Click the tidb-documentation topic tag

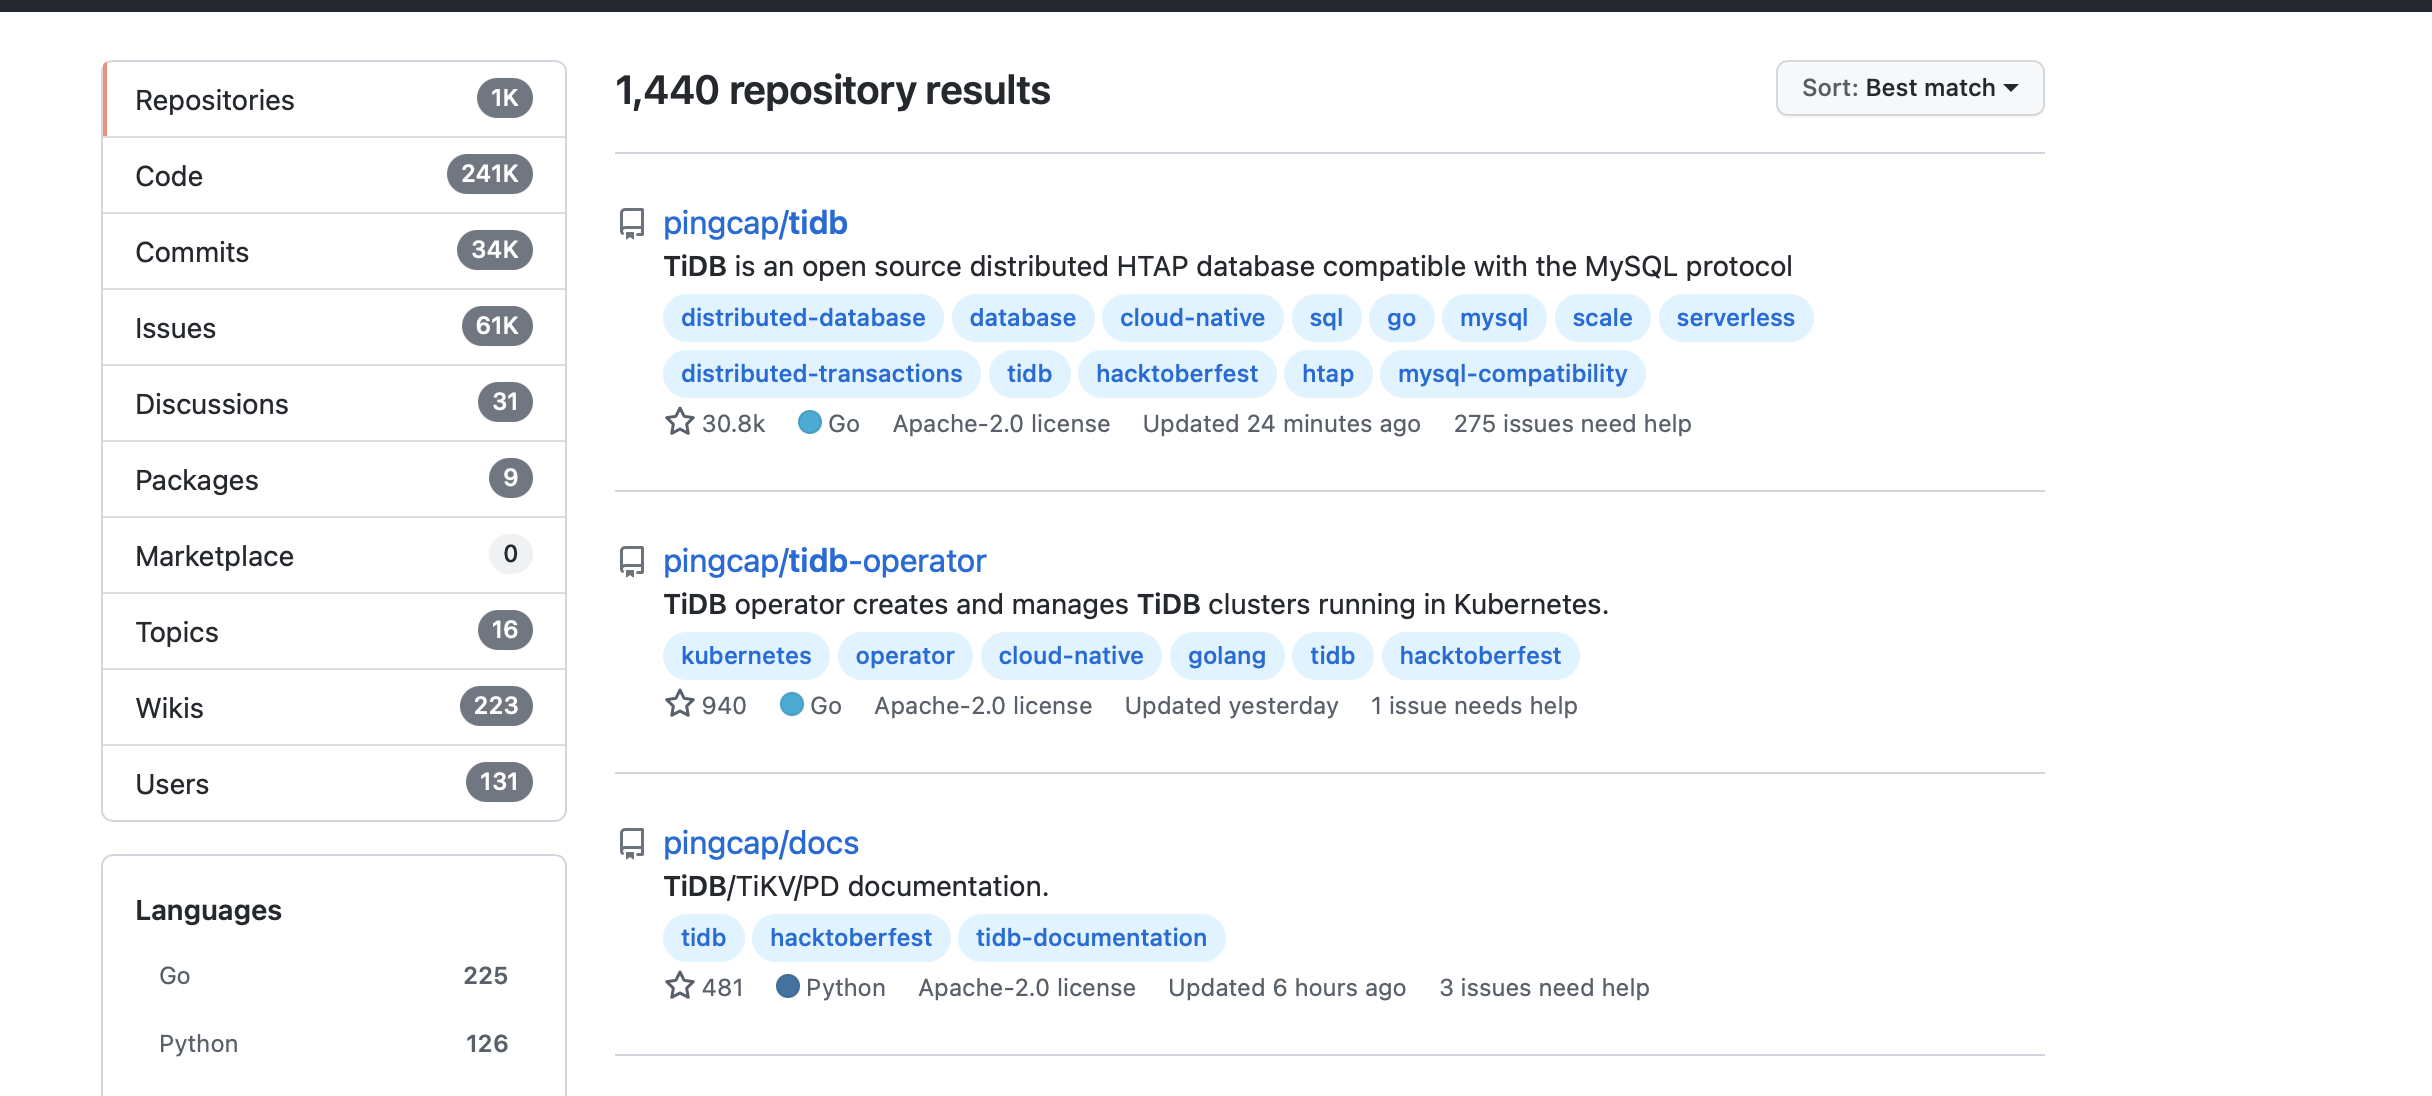coord(1091,938)
